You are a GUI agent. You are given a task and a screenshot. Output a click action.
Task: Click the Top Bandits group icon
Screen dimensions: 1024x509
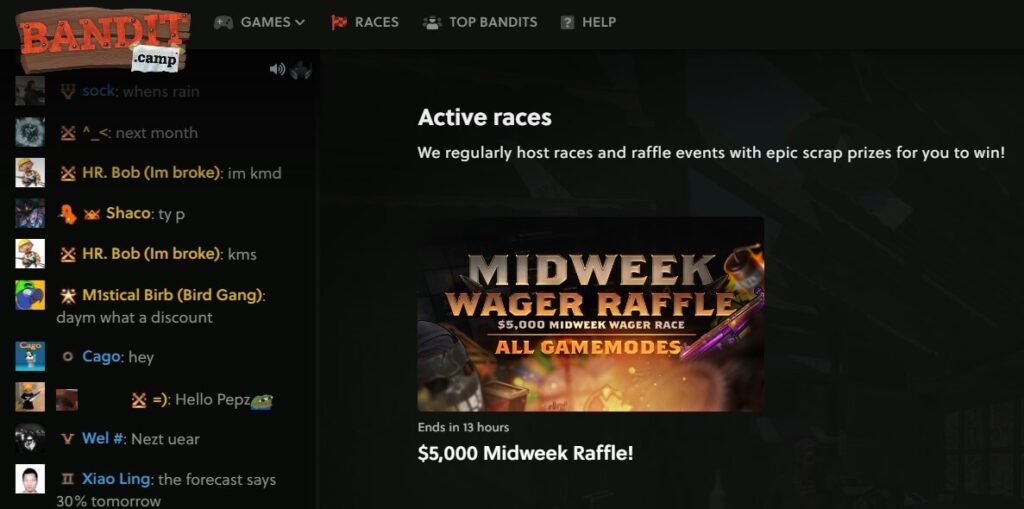click(432, 22)
